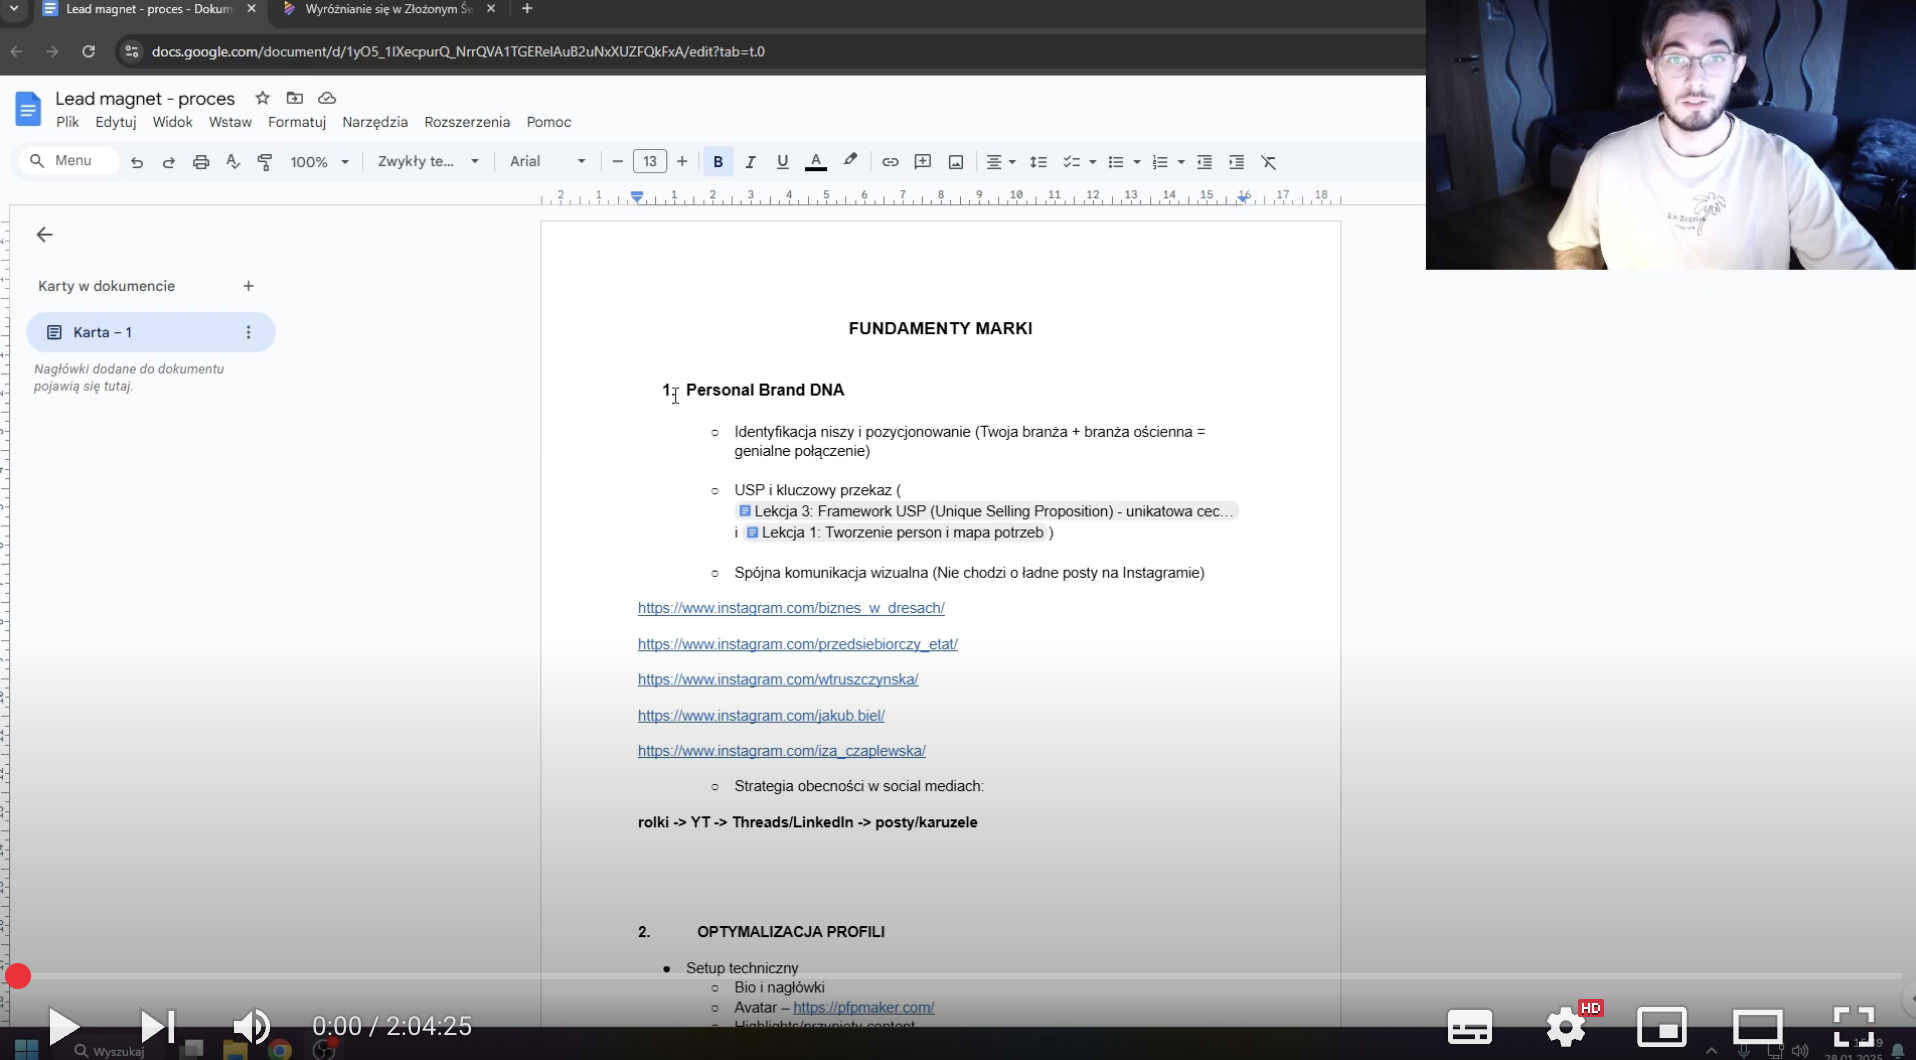1916x1060 pixels.
Task: Select the Paint format tool
Action: coord(265,162)
